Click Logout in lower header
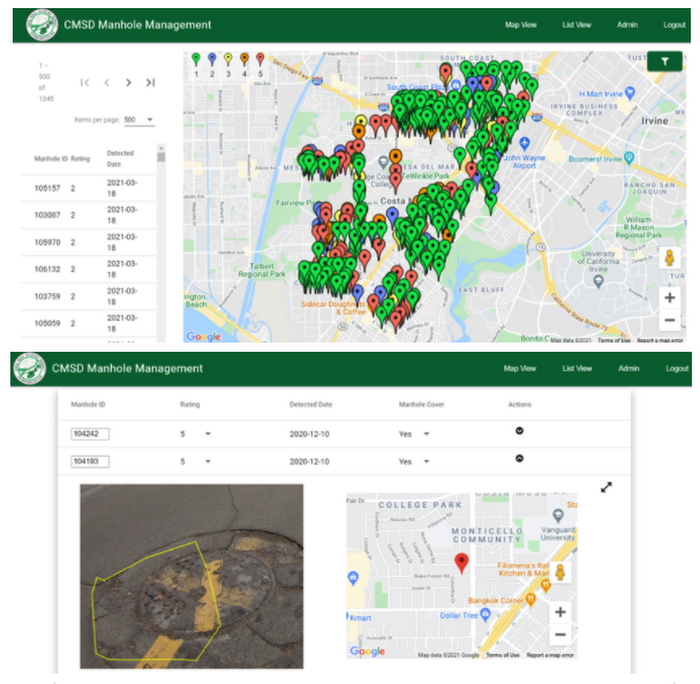700x684 pixels. (x=677, y=368)
